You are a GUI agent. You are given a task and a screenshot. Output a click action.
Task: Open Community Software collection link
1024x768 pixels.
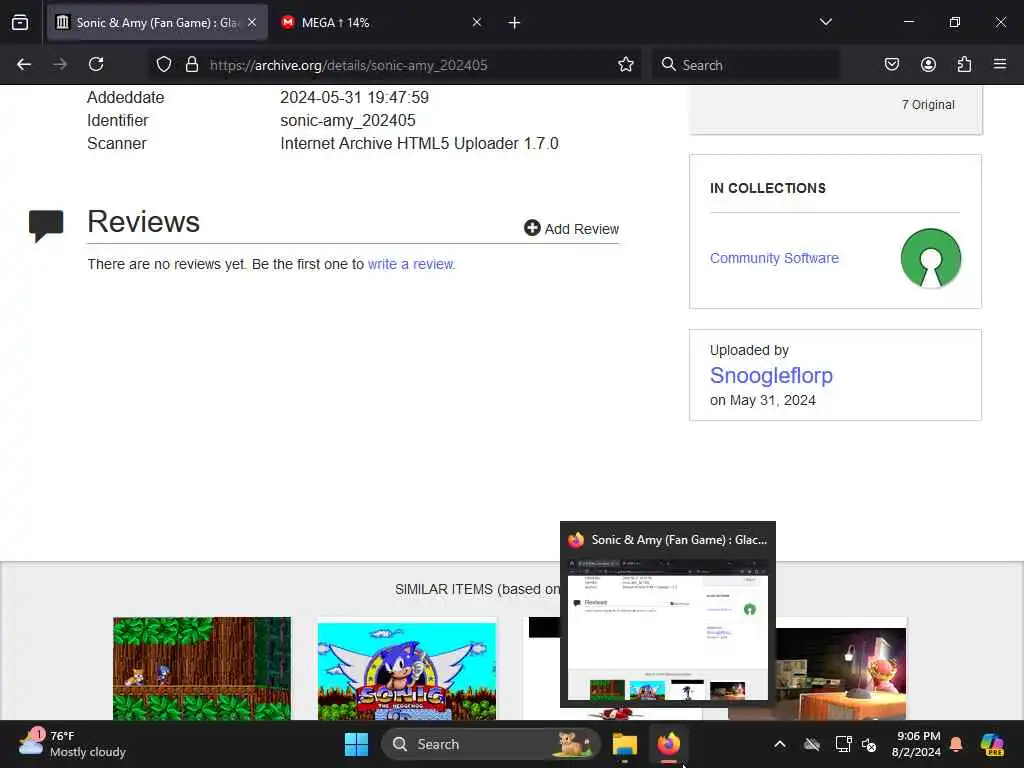(x=774, y=258)
